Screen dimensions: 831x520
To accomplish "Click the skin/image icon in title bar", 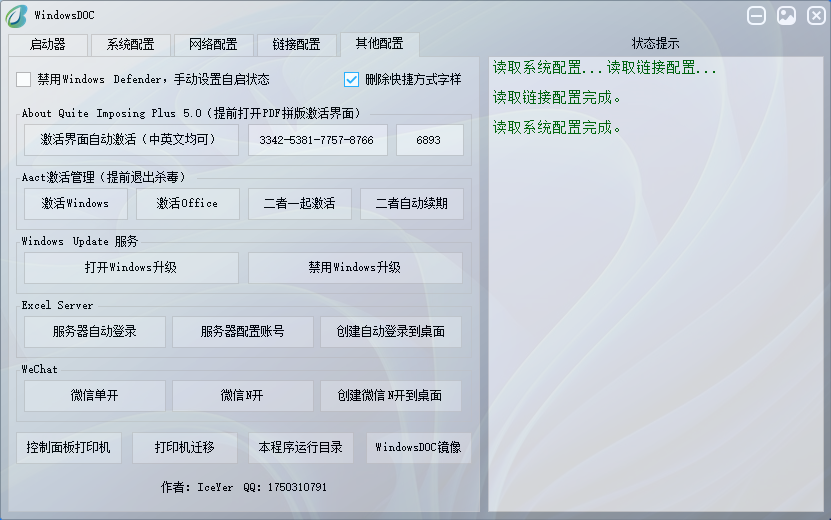I will [786, 15].
